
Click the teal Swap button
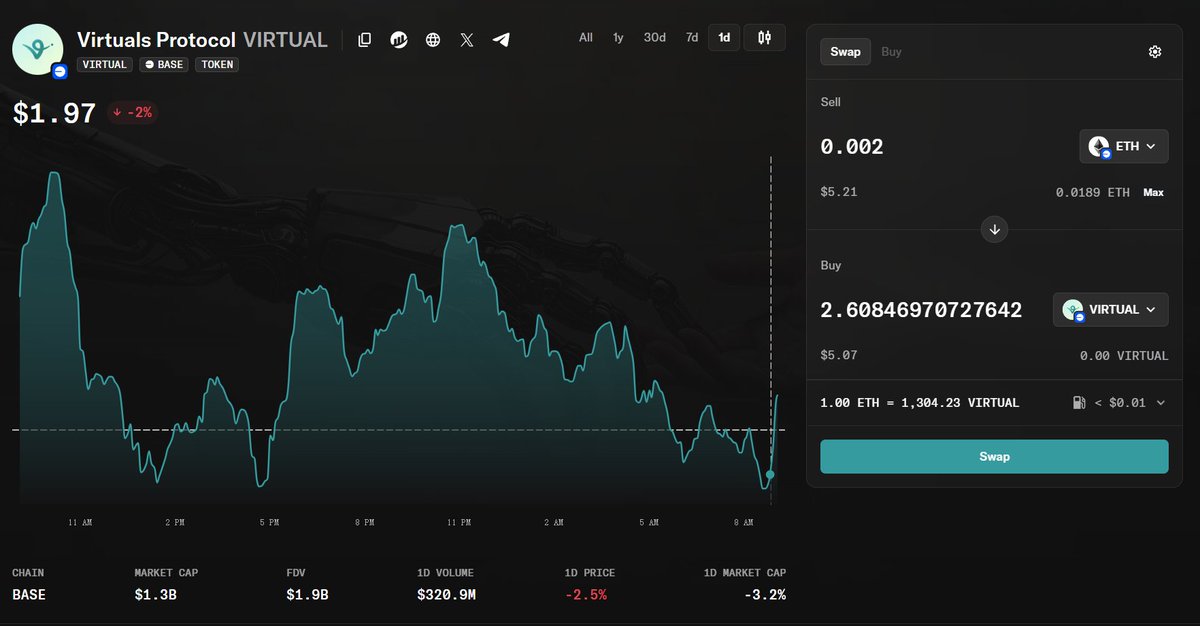coord(994,456)
